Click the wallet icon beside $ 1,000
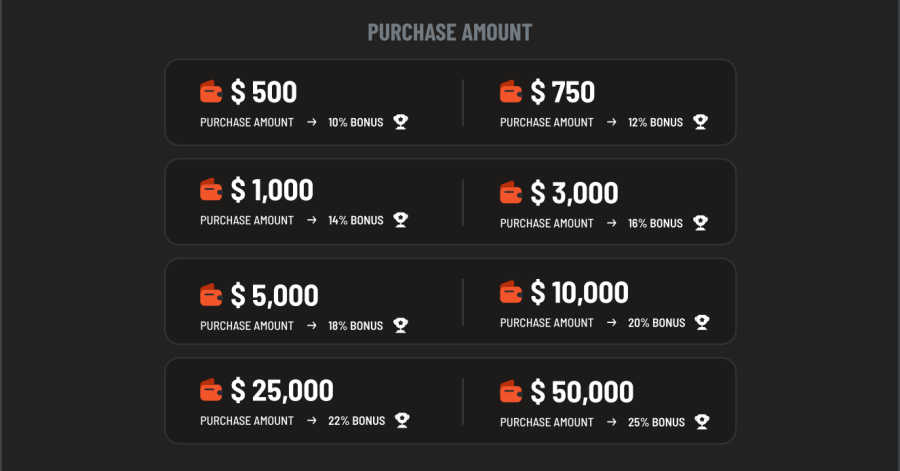This screenshot has width=900, height=471. pos(211,190)
